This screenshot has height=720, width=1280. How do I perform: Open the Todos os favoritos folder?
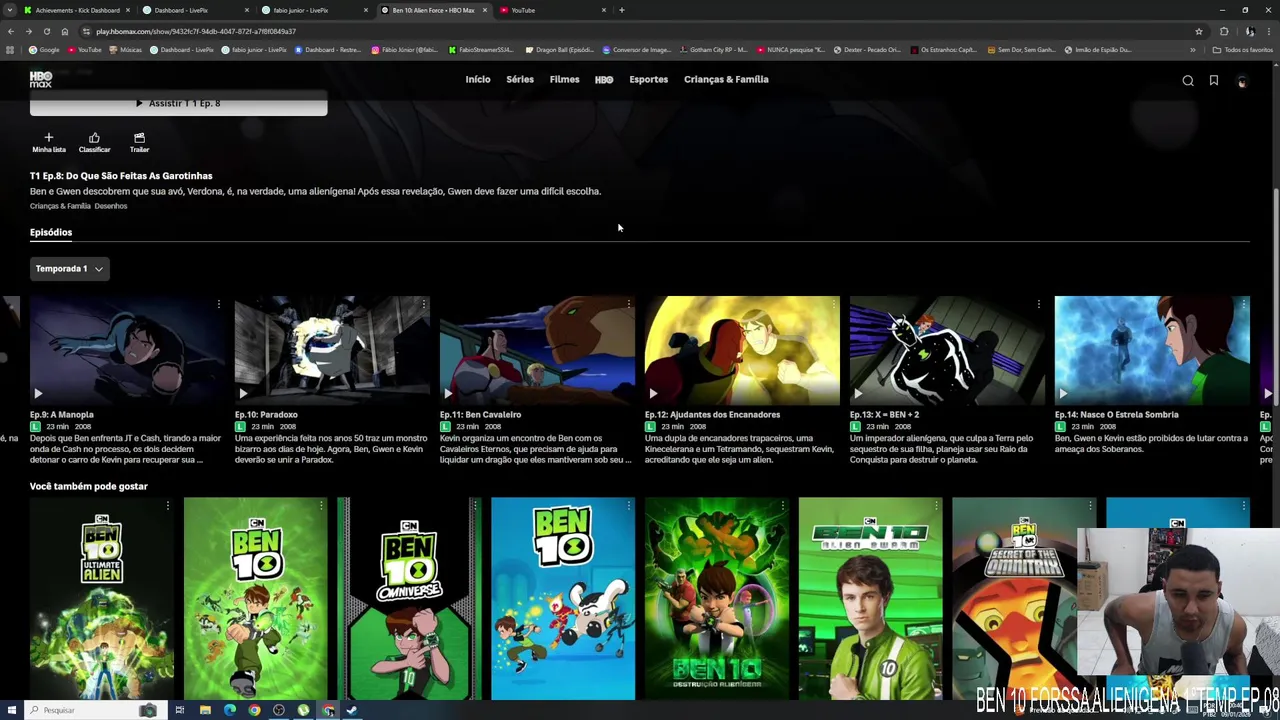click(x=1243, y=50)
